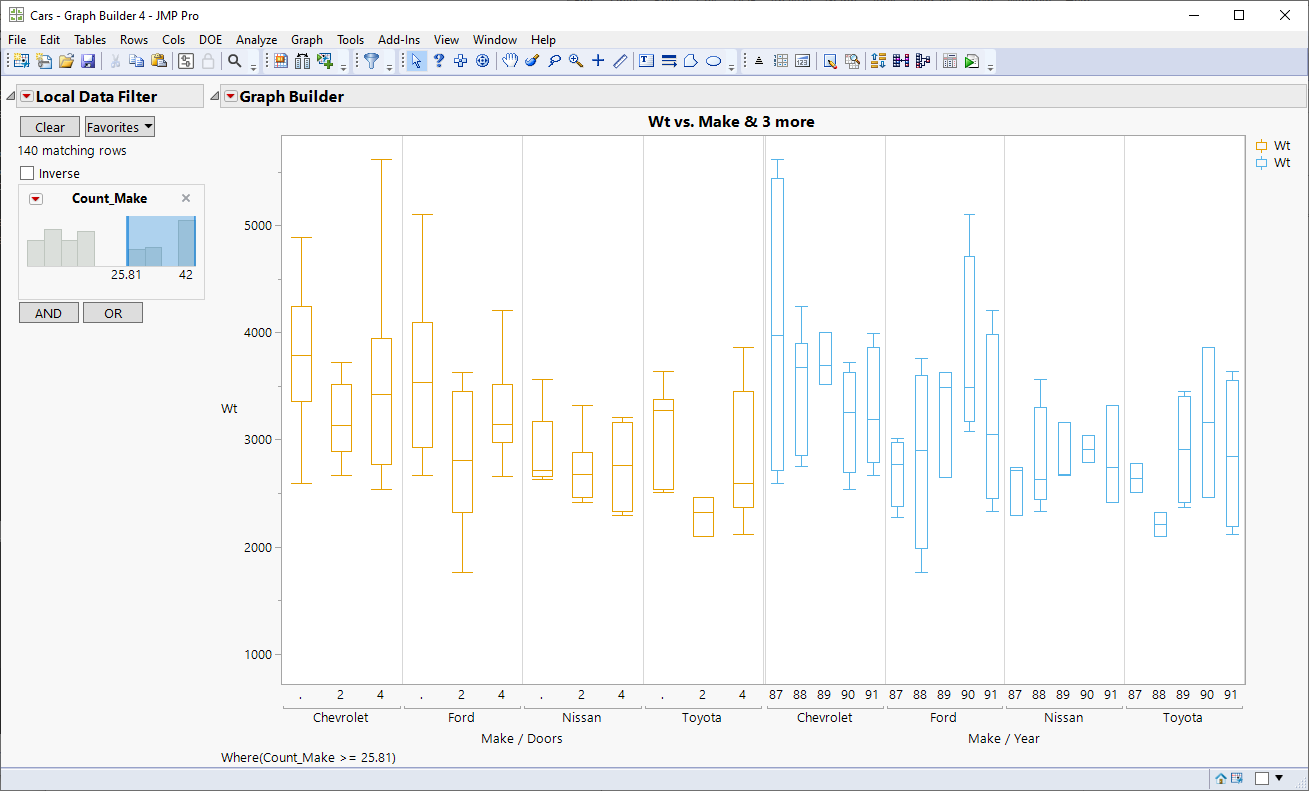The image size is (1309, 791).
Task: Open the Analyze menu
Action: pyautogui.click(x=256, y=40)
